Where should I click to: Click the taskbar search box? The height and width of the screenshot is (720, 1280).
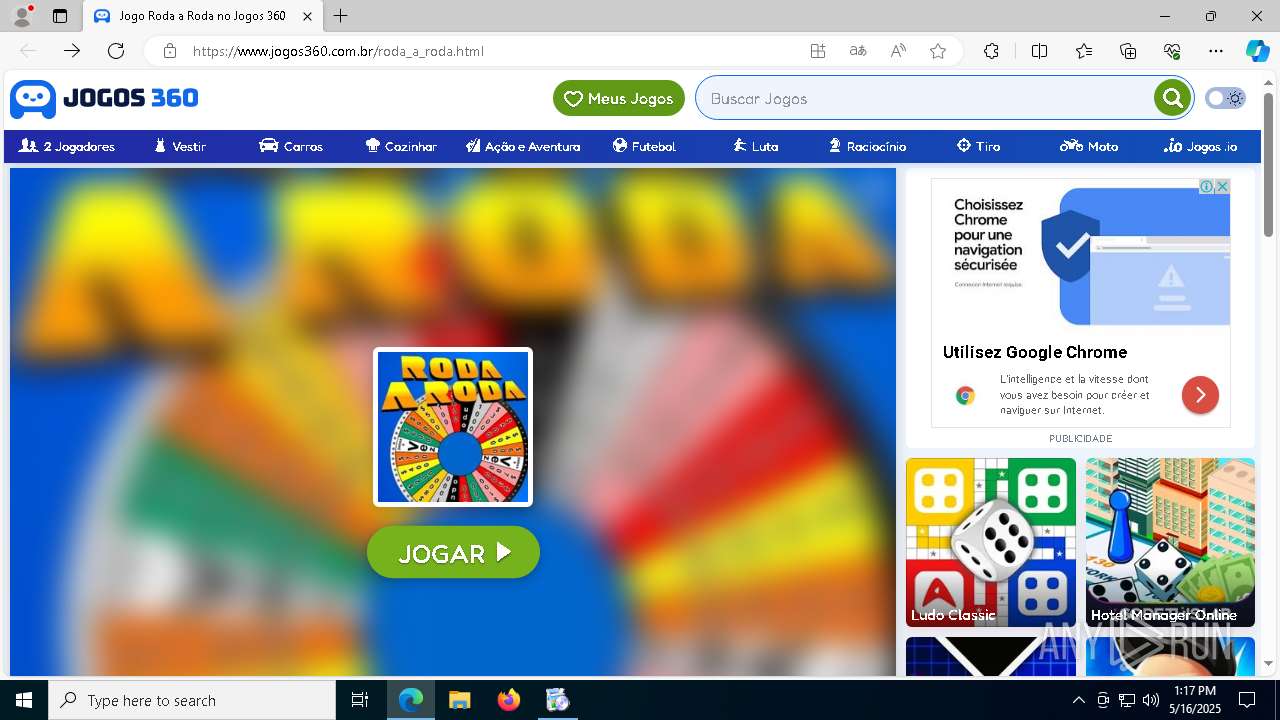192,700
